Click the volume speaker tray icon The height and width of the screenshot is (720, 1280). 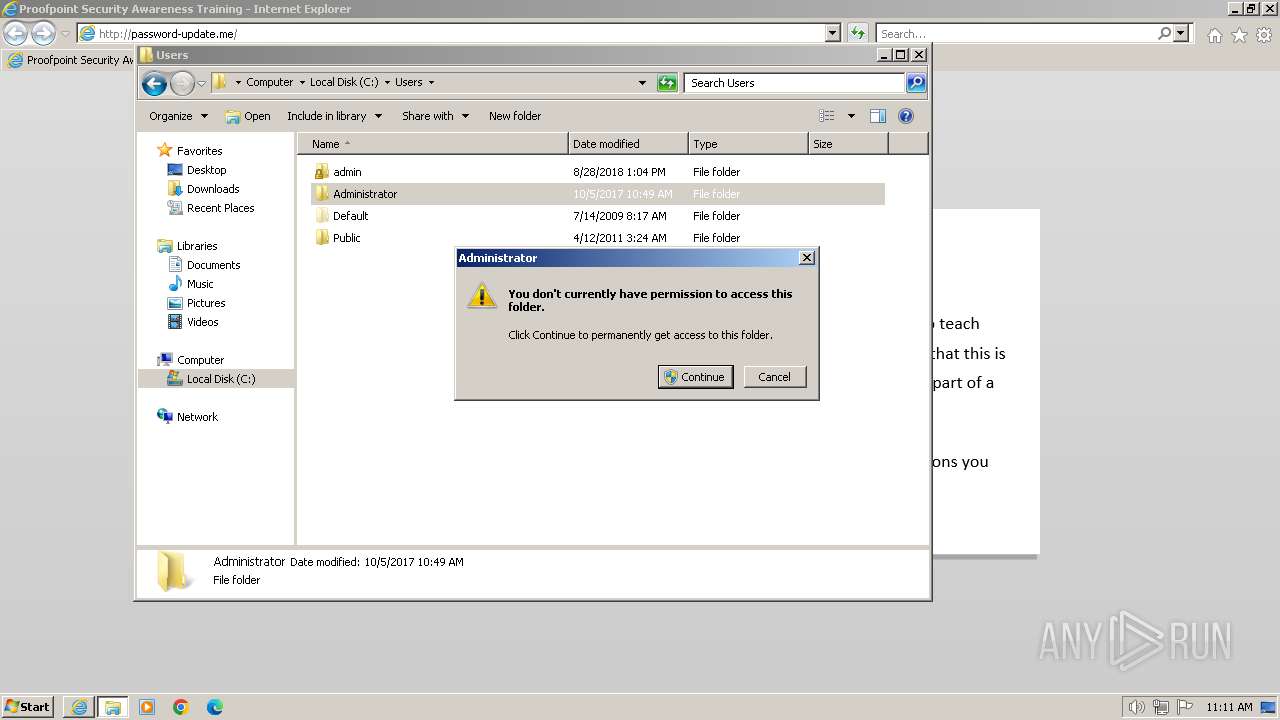(x=1136, y=707)
